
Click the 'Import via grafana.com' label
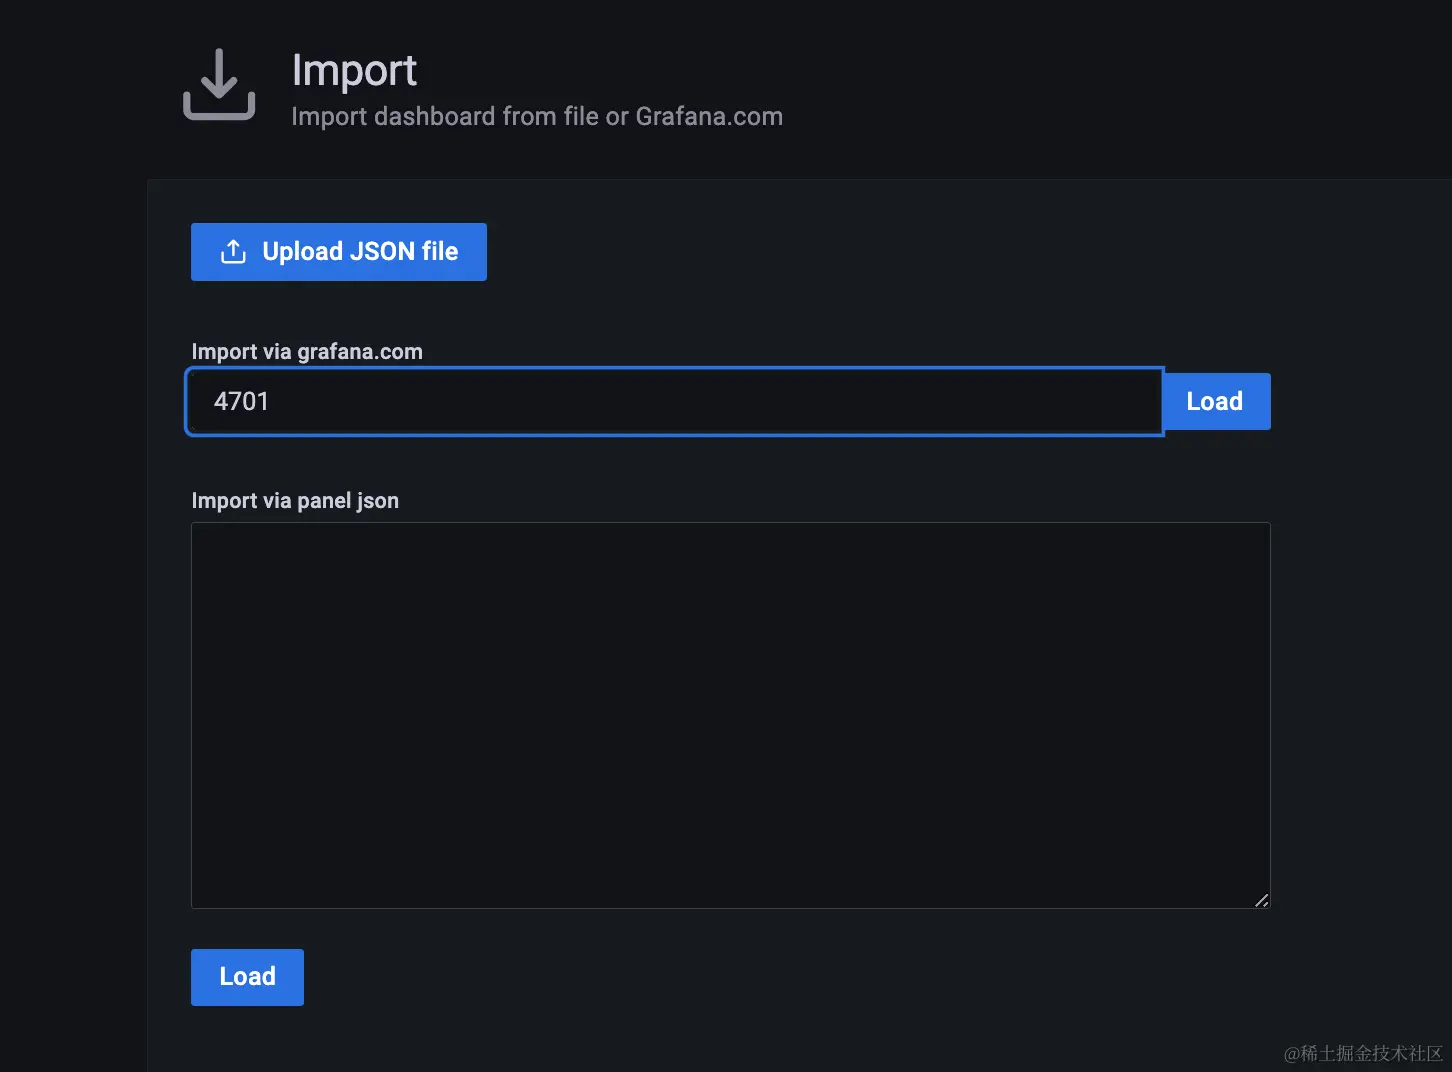[307, 352]
